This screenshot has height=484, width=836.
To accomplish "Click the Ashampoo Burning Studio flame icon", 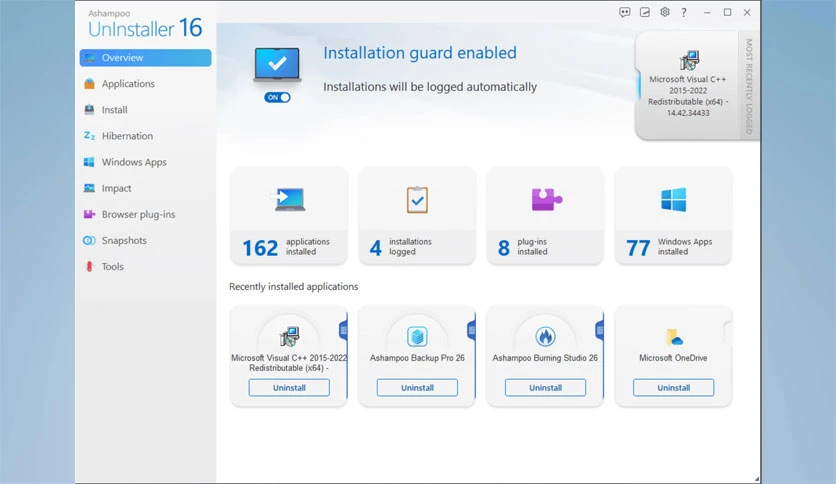I will tap(545, 336).
